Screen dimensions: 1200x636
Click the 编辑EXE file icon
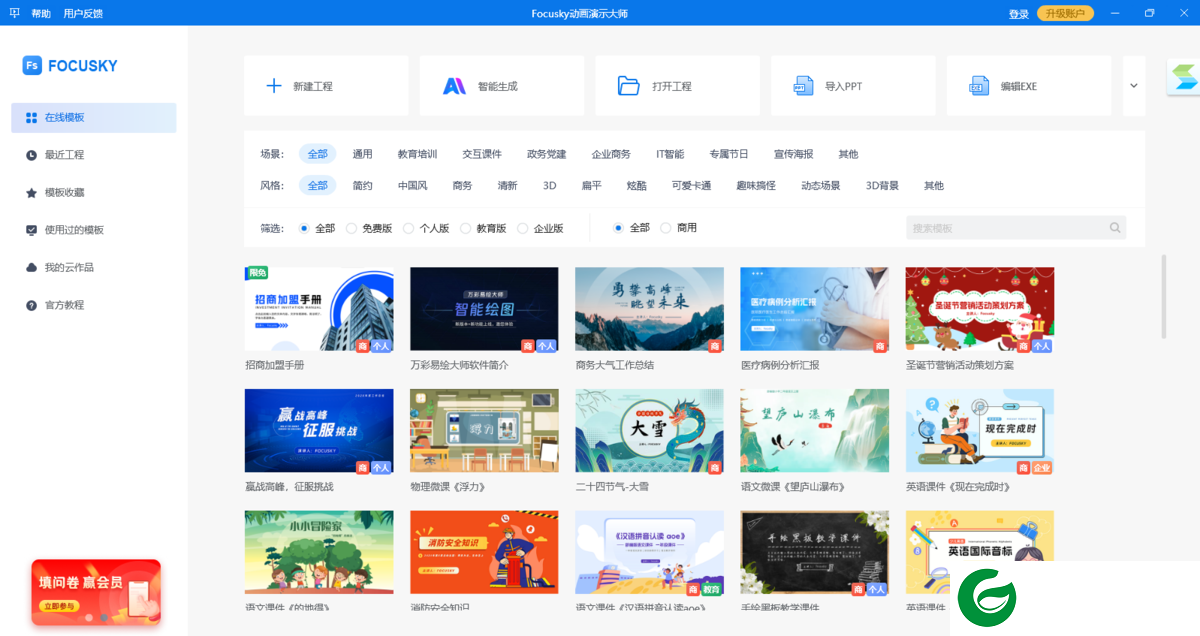(x=980, y=86)
